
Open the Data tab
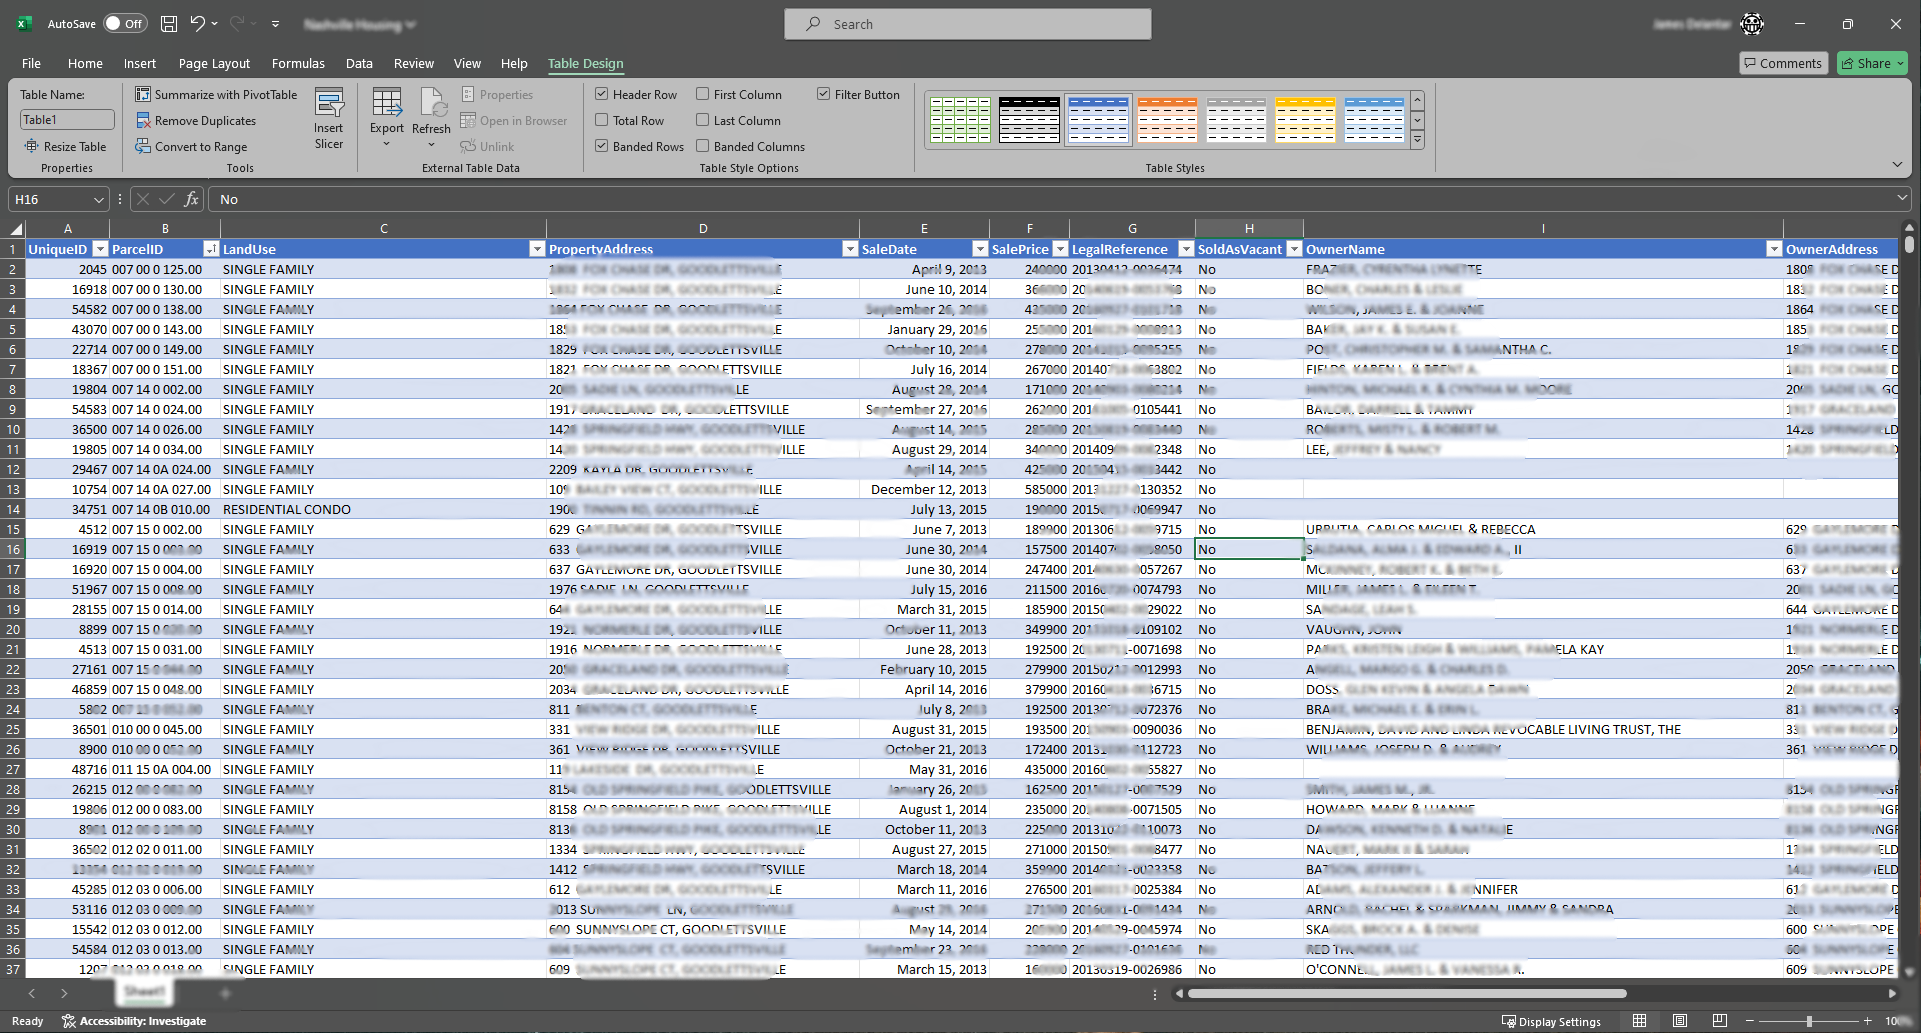point(359,63)
